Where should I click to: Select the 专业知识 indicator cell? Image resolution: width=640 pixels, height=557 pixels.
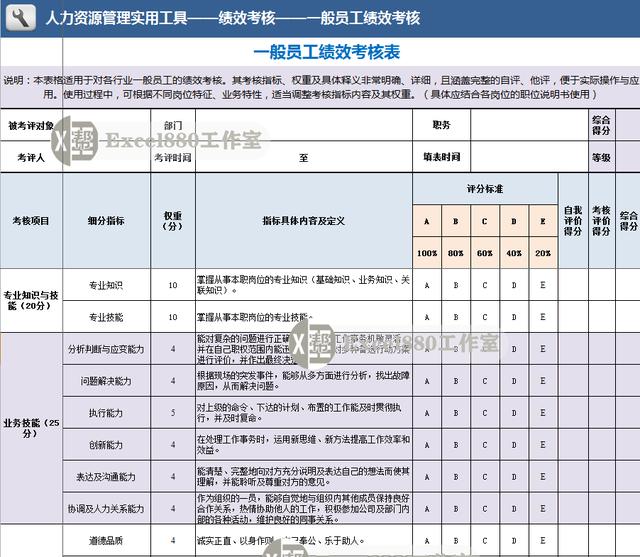coord(107,285)
